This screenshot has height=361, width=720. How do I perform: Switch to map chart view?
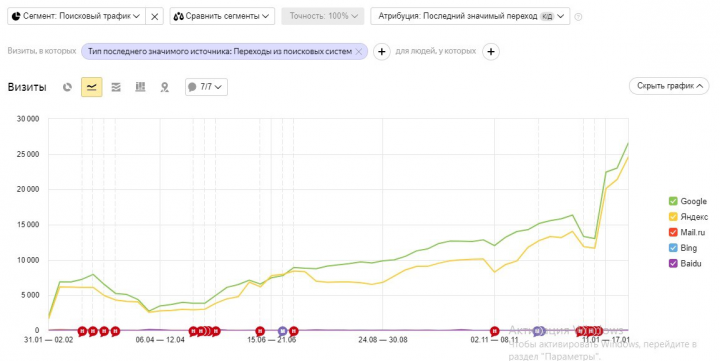(164, 87)
